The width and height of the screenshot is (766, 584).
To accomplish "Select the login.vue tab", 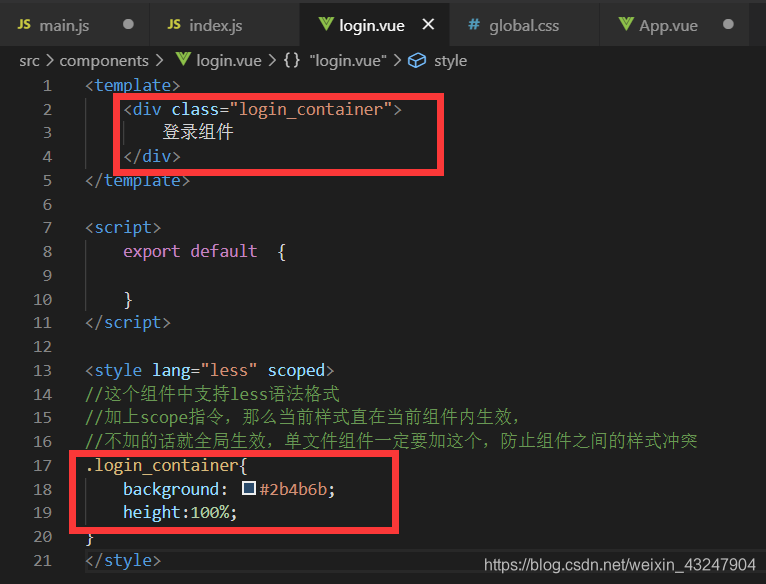I will [374, 24].
